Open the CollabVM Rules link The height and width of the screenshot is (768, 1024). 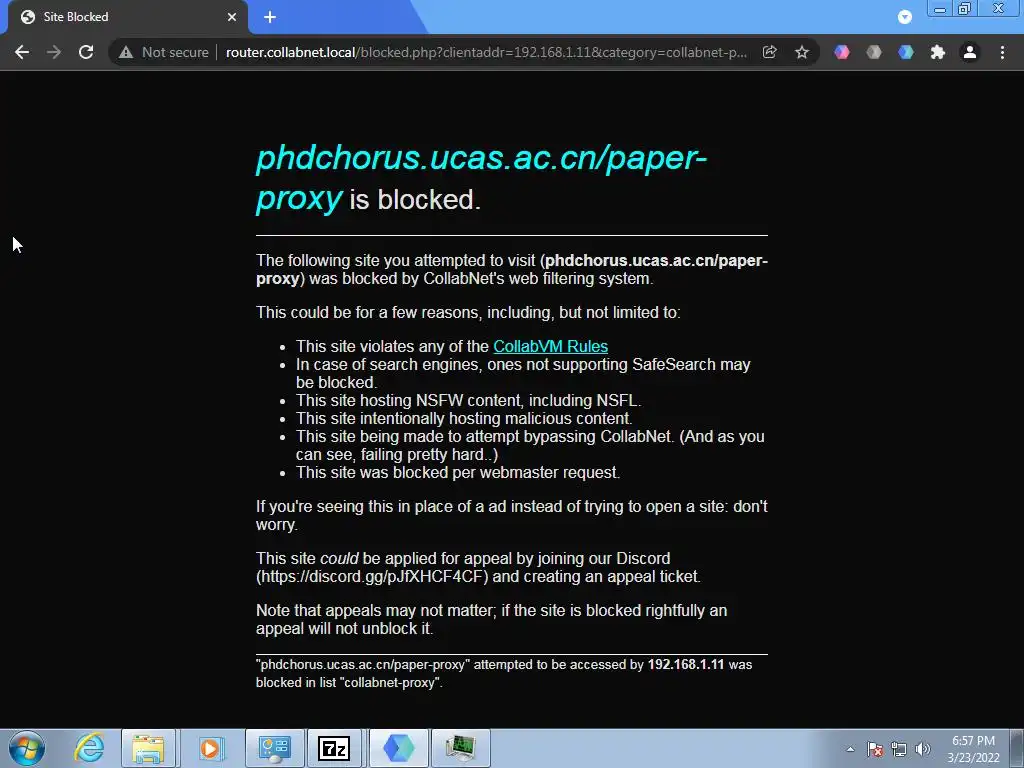pyautogui.click(x=551, y=346)
